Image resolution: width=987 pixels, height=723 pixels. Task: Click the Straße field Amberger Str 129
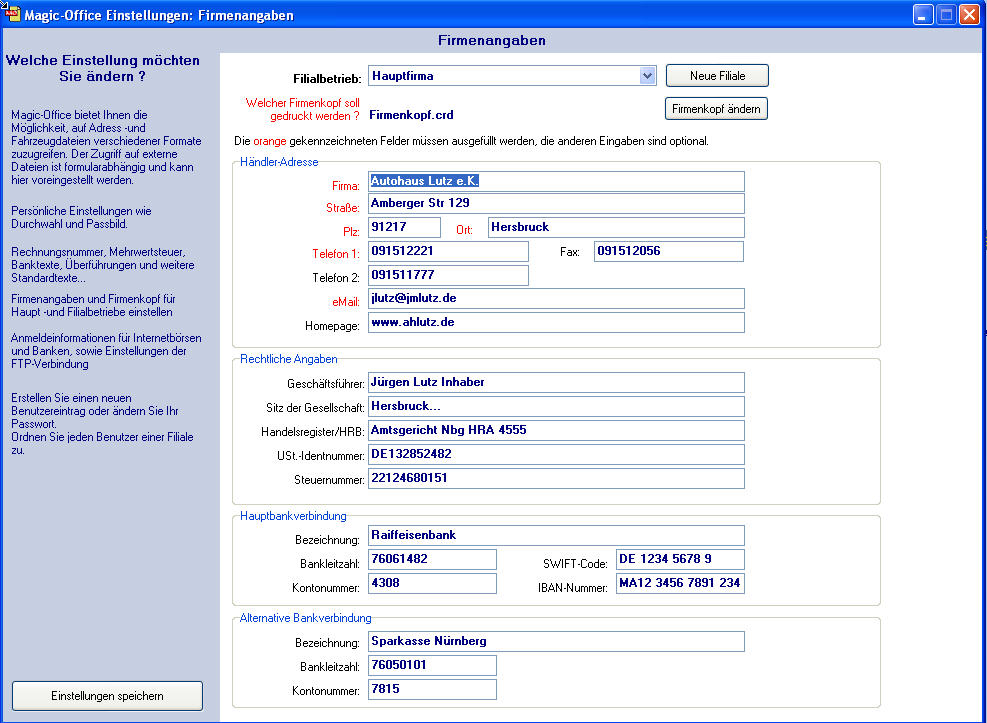click(556, 203)
